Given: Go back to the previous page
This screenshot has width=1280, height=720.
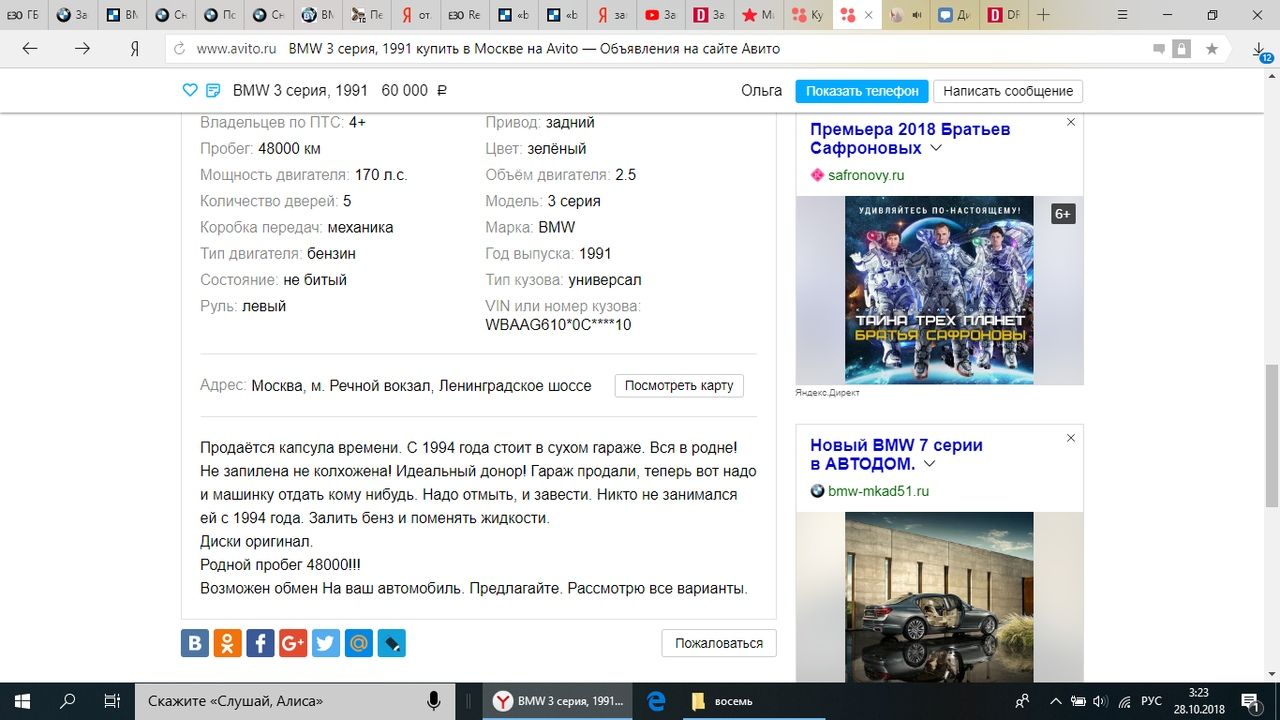Looking at the screenshot, I should pyautogui.click(x=30, y=48).
